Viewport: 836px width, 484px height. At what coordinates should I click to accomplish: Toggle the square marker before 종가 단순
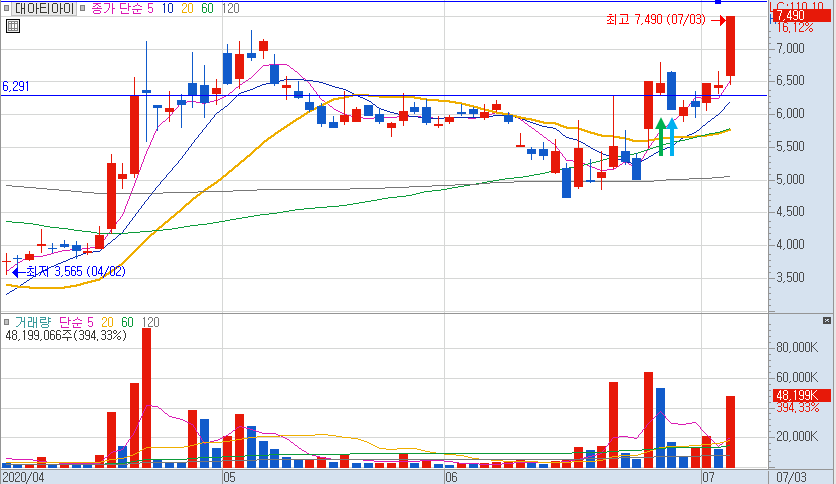83,8
